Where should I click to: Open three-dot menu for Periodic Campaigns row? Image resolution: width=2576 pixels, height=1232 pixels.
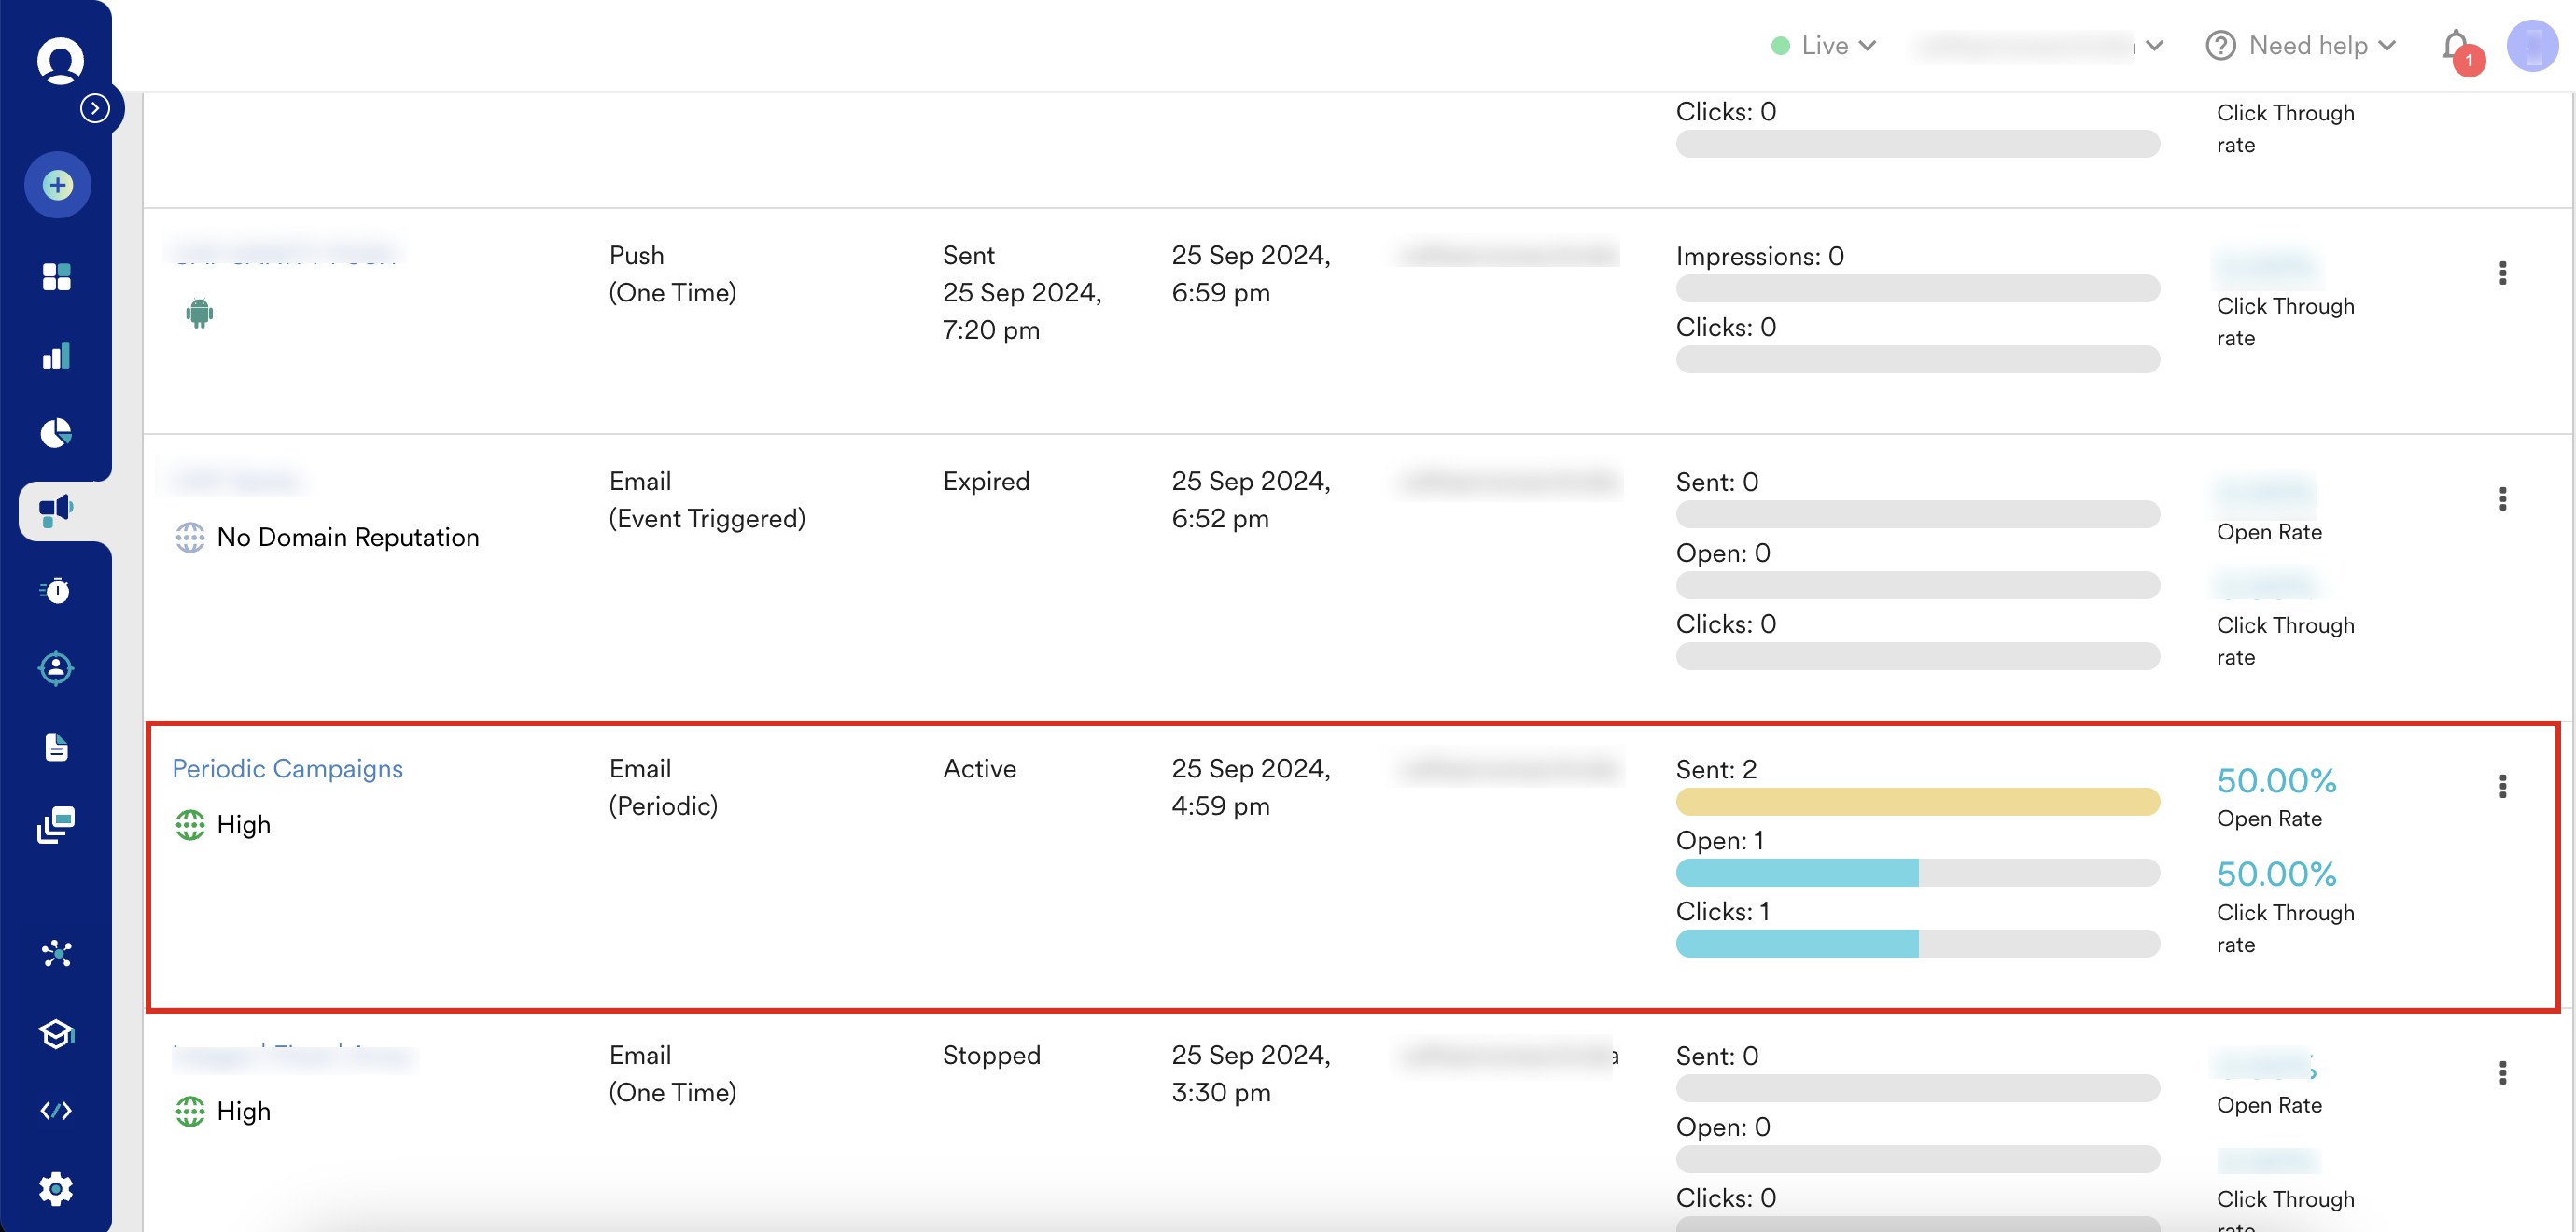[x=2502, y=786]
